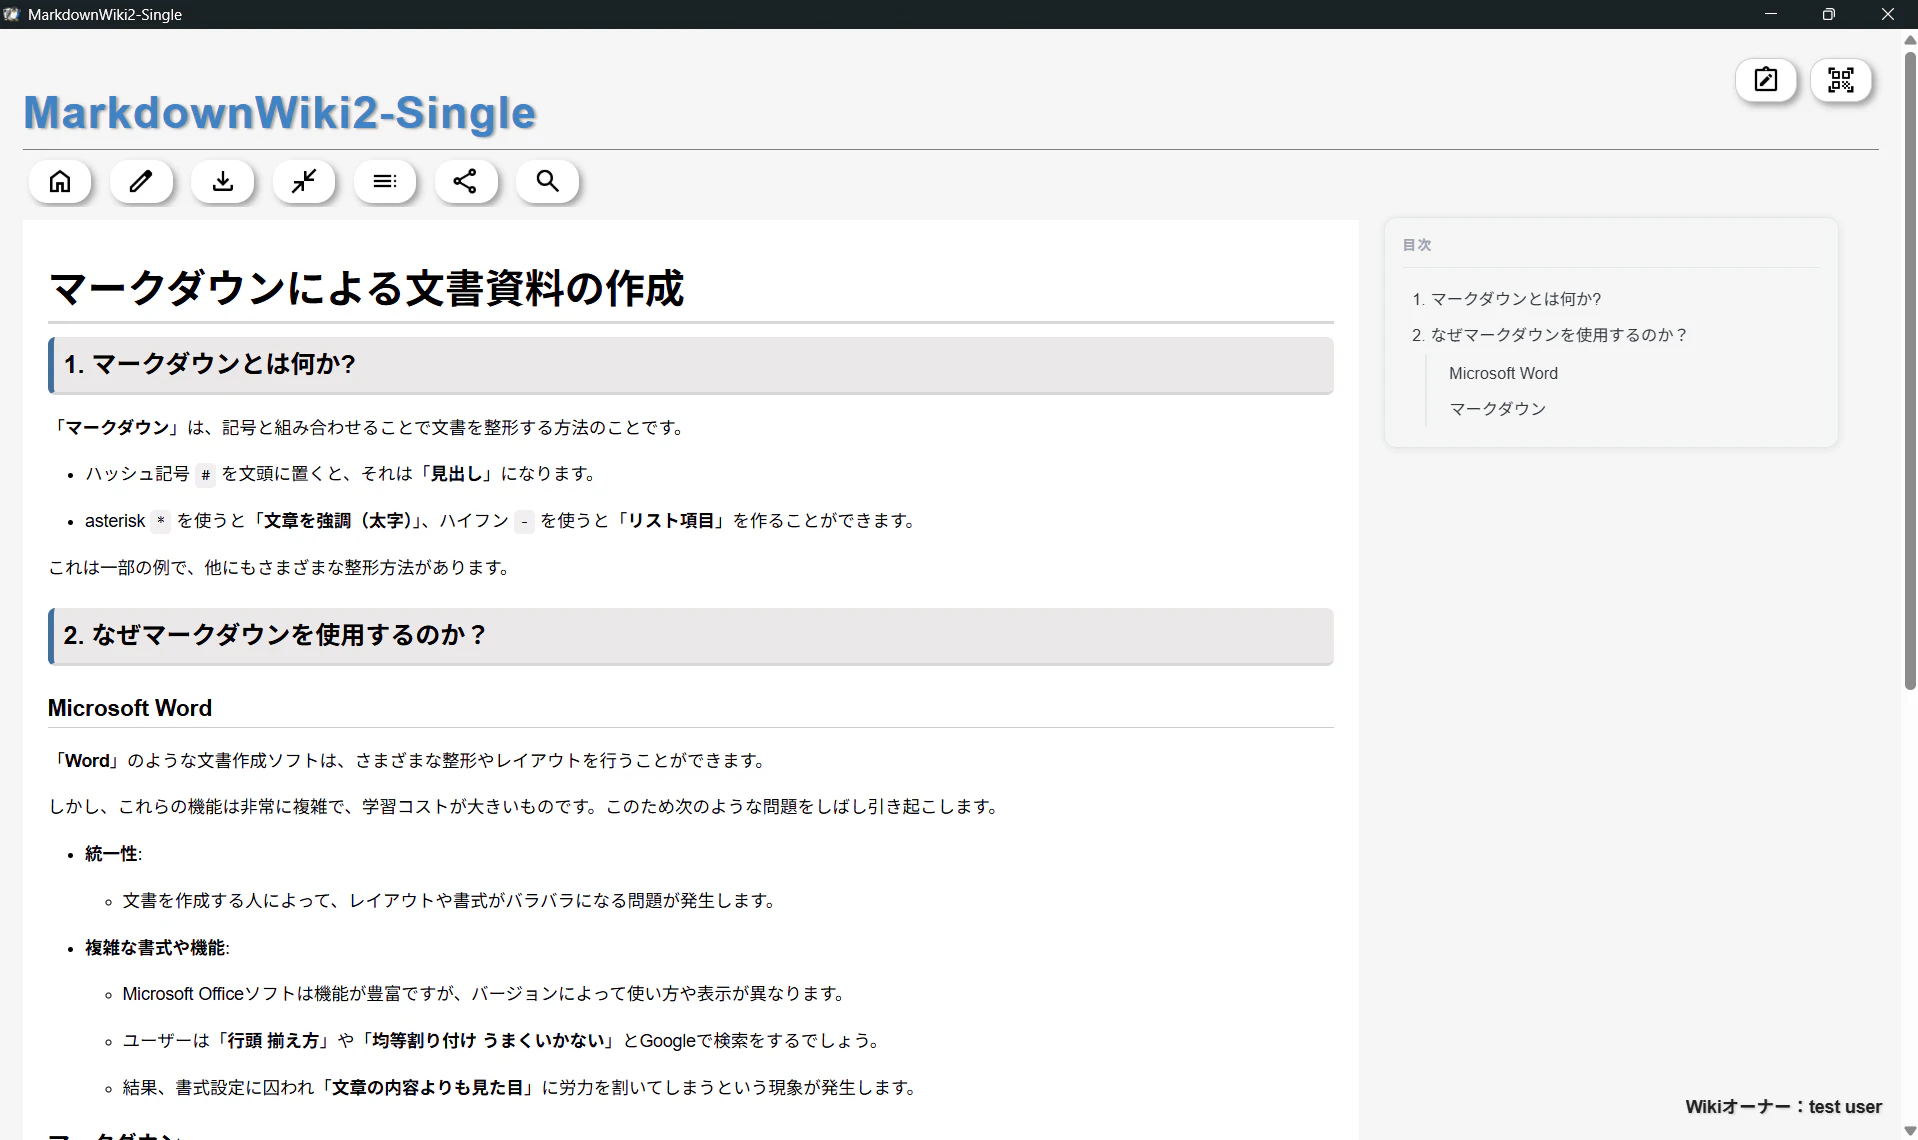Click the '目次' table of contents label
The width and height of the screenshot is (1918, 1140).
pos(1417,245)
